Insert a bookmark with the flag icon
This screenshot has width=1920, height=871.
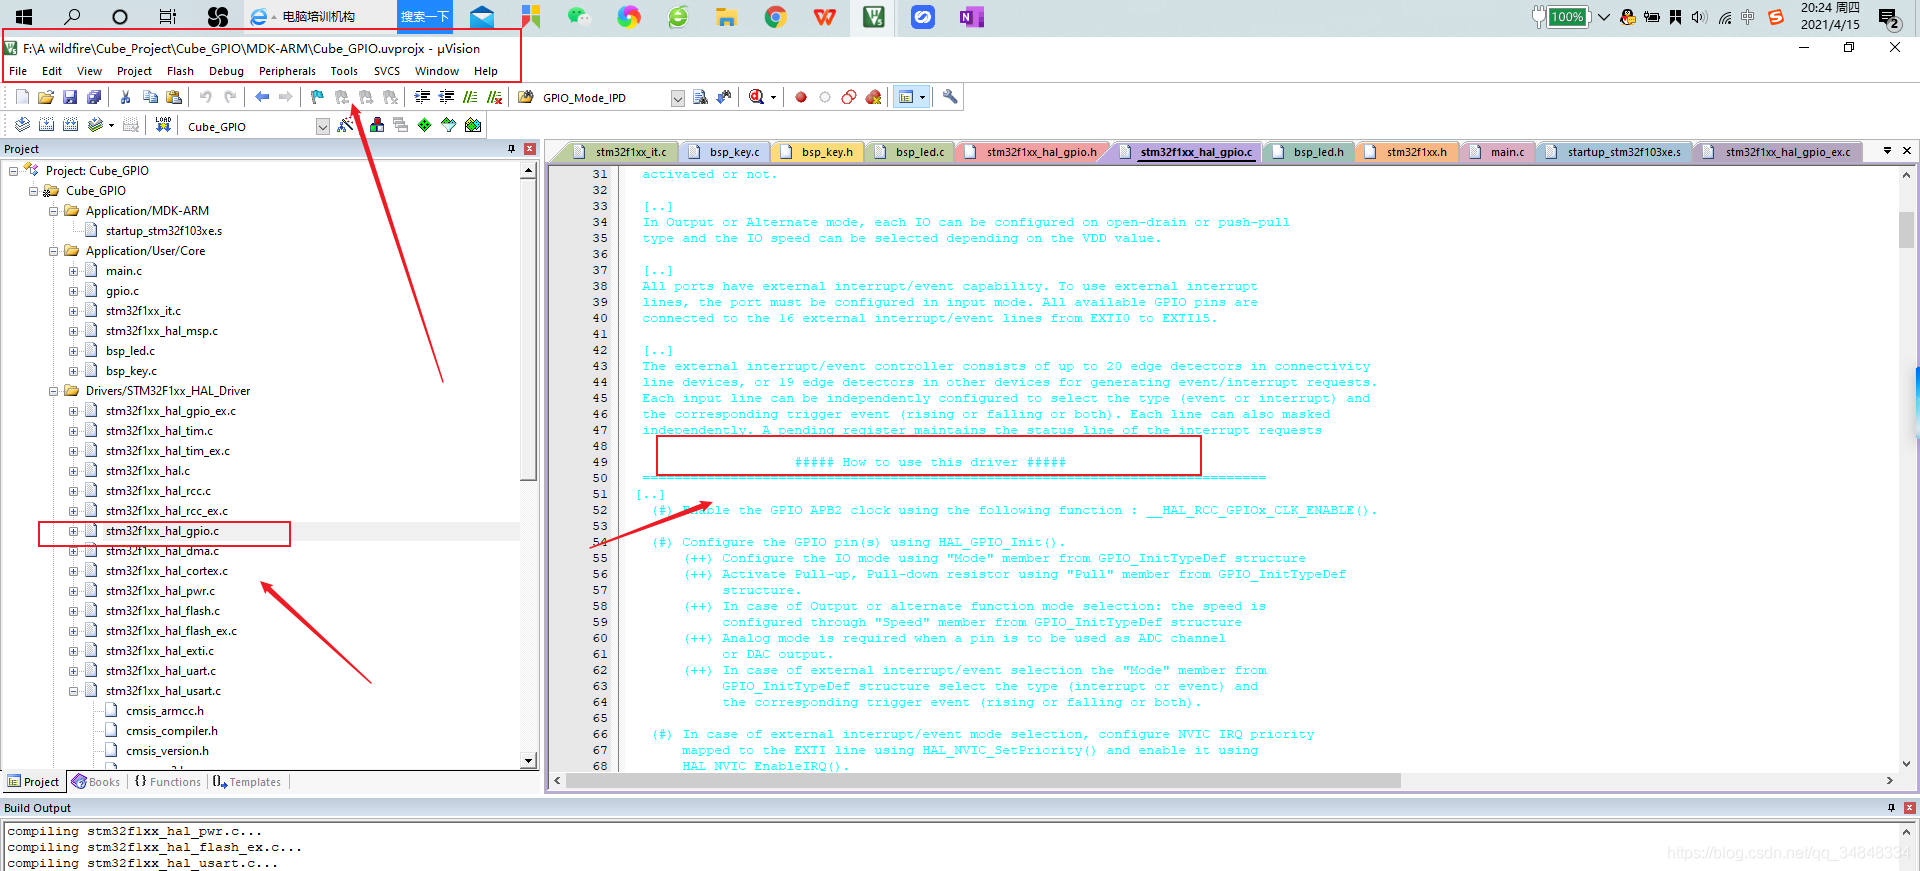[317, 97]
